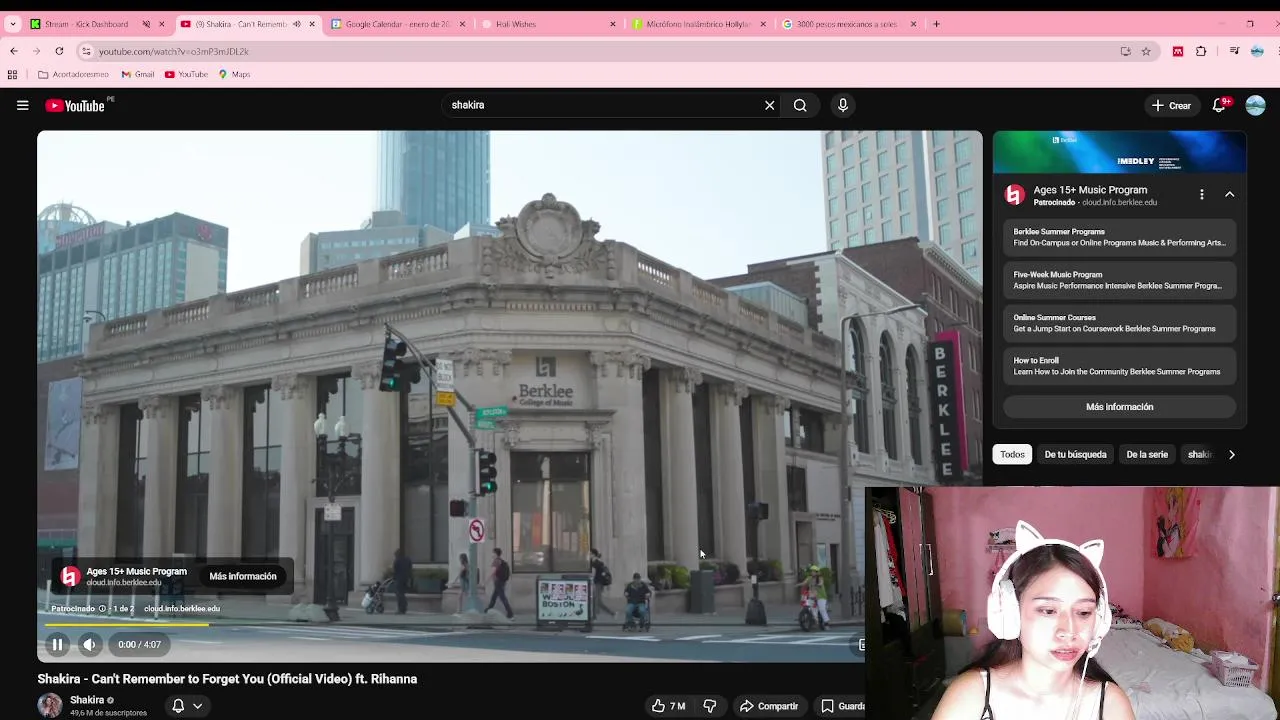Open the browser extensions puzzle icon

point(1201,51)
